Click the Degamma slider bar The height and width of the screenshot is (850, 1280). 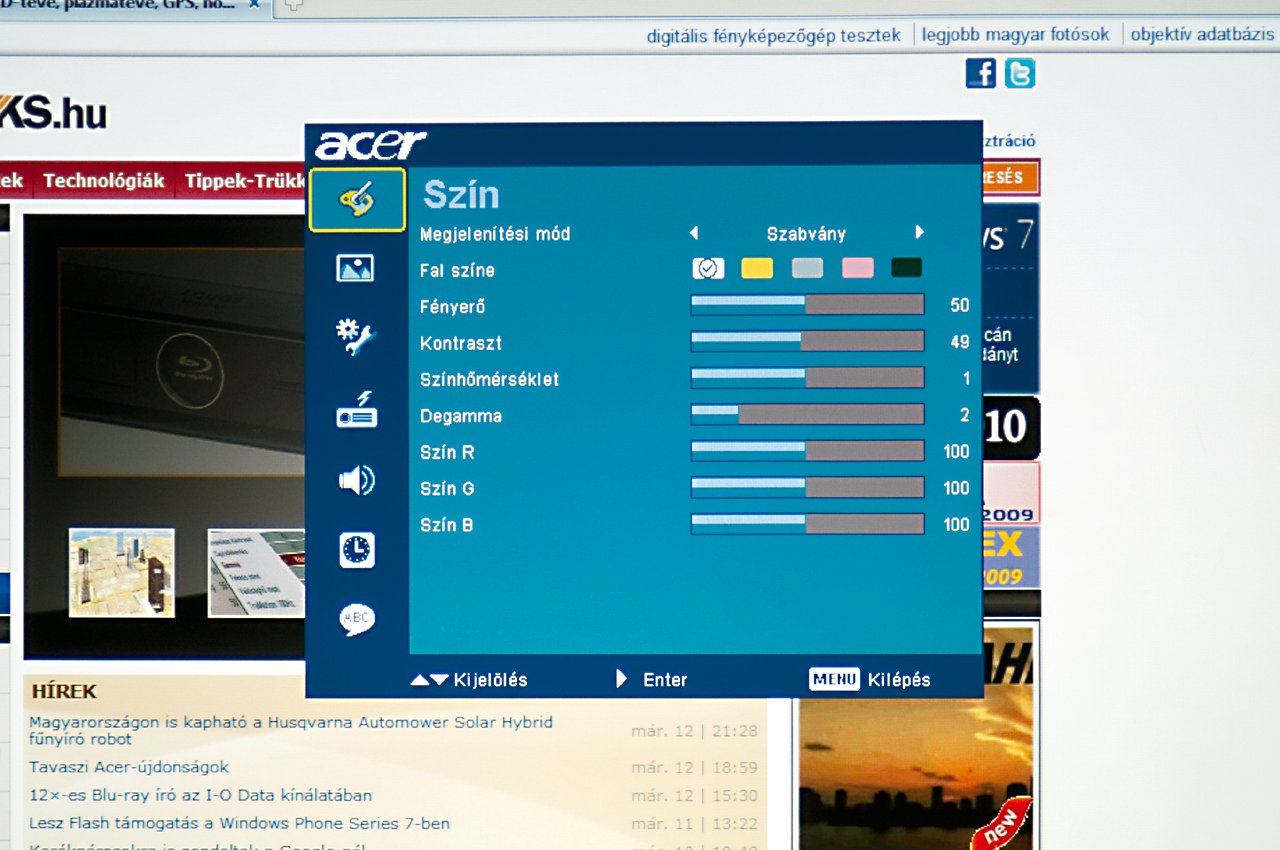click(x=807, y=415)
